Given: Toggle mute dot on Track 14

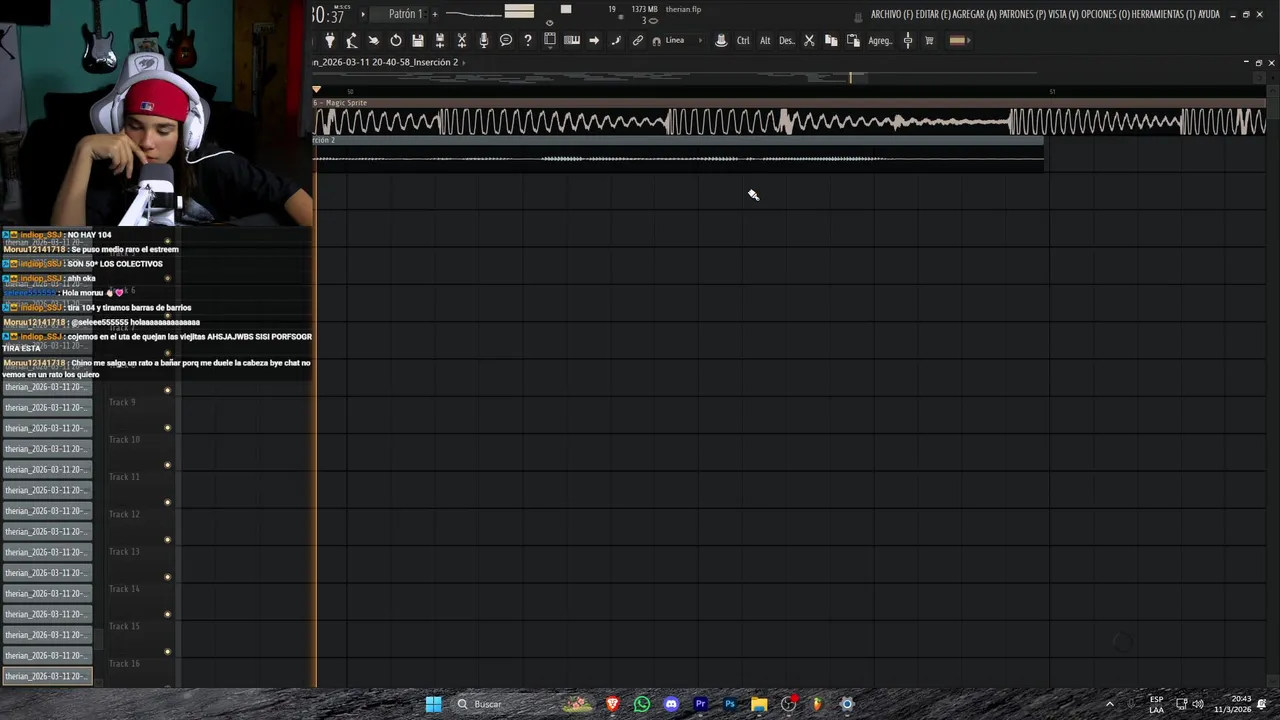Looking at the screenshot, I should point(167,577).
